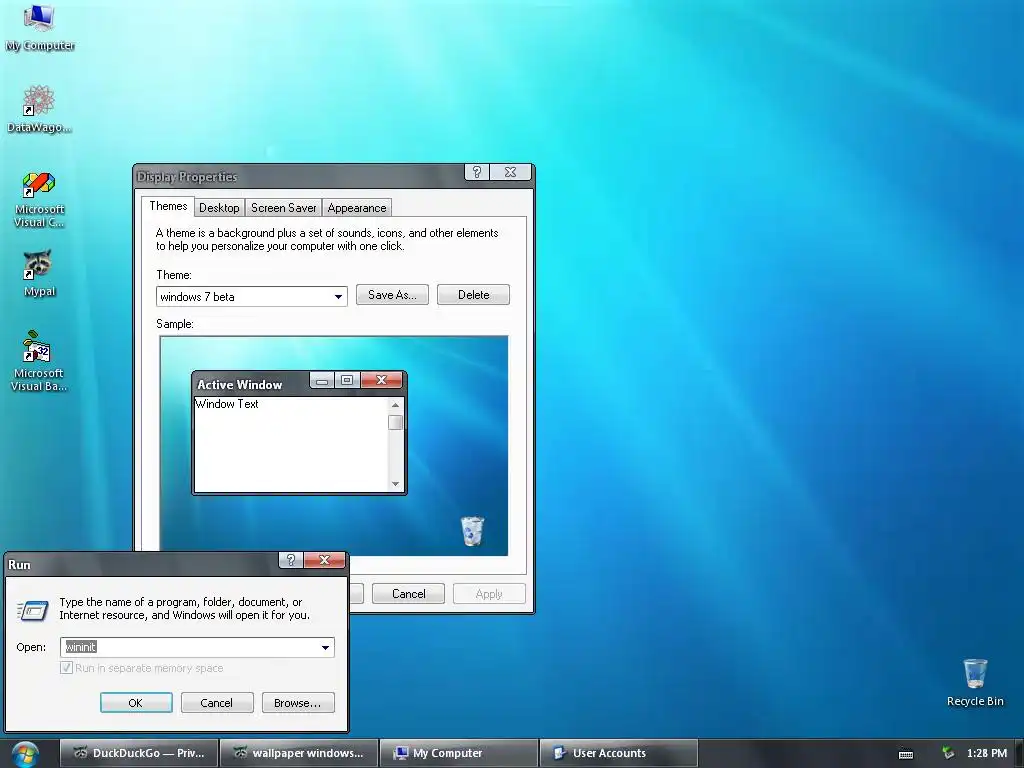This screenshot has width=1024, height=768.
Task: Click the Save As... button
Action: (392, 295)
